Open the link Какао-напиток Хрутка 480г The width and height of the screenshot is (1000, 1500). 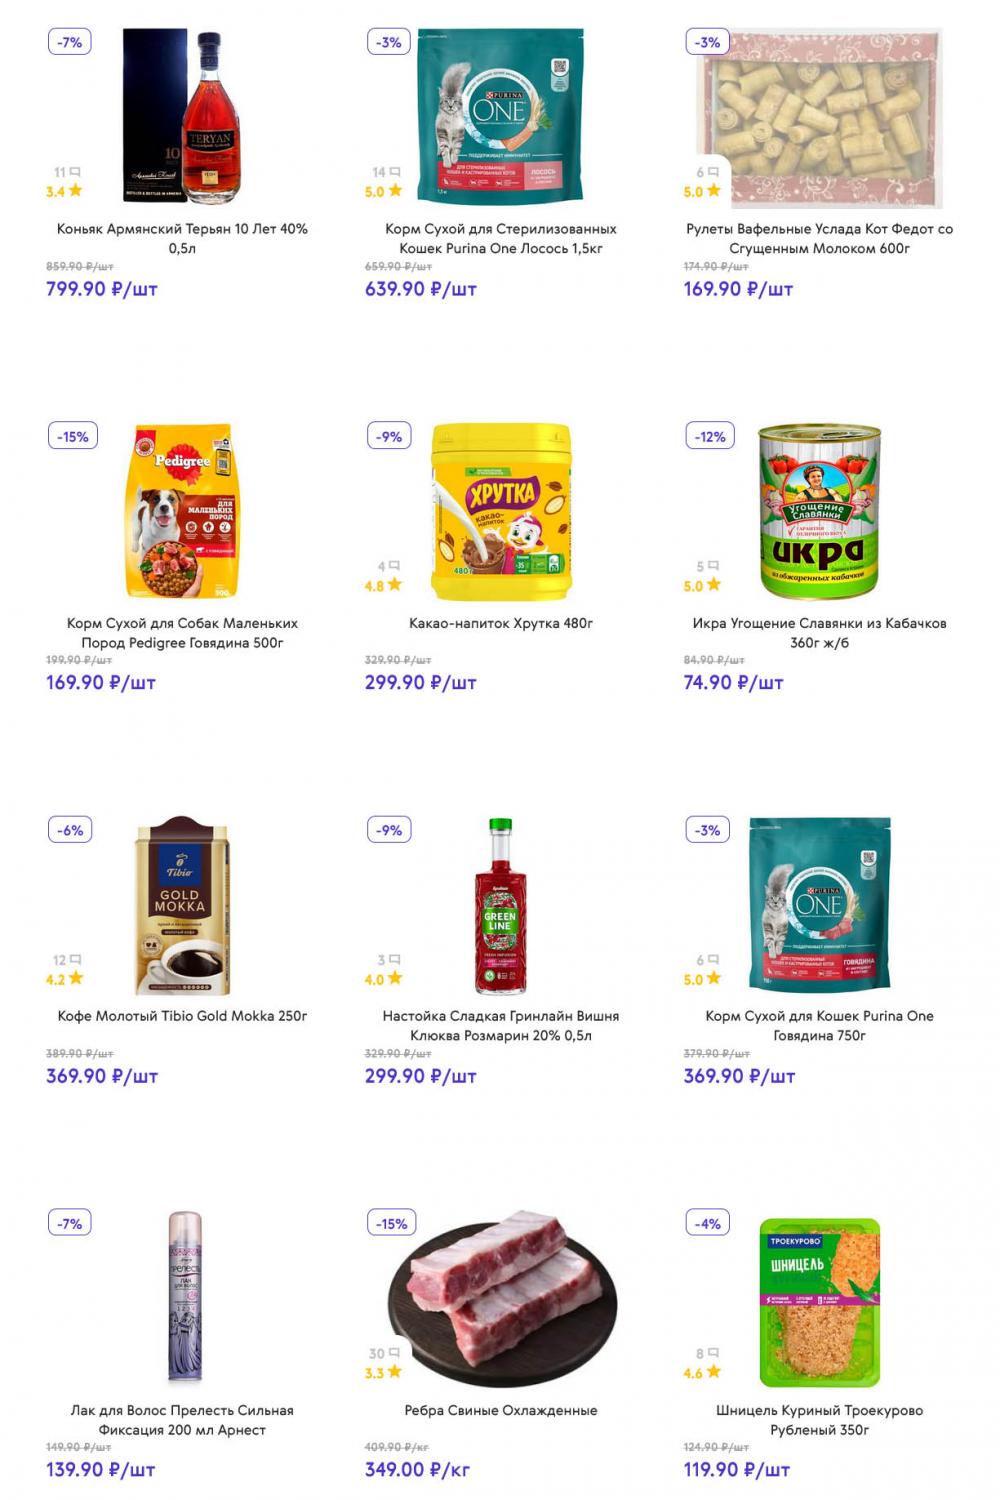tap(501, 623)
